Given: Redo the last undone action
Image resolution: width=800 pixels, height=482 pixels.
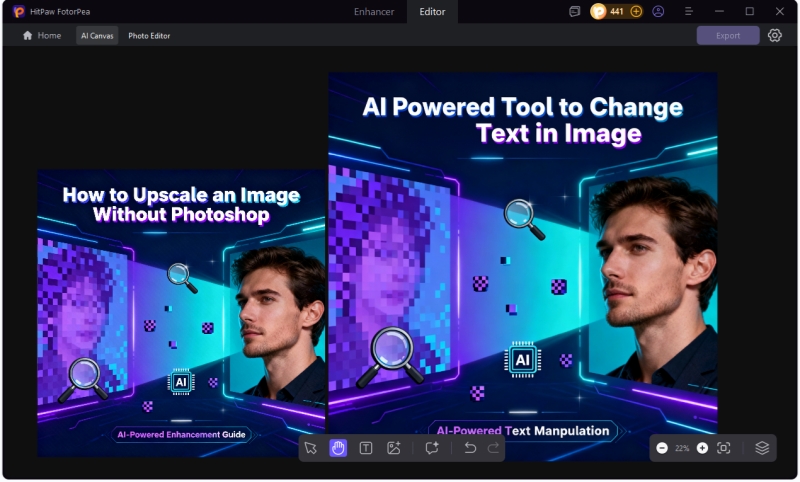Looking at the screenshot, I should pyautogui.click(x=493, y=448).
